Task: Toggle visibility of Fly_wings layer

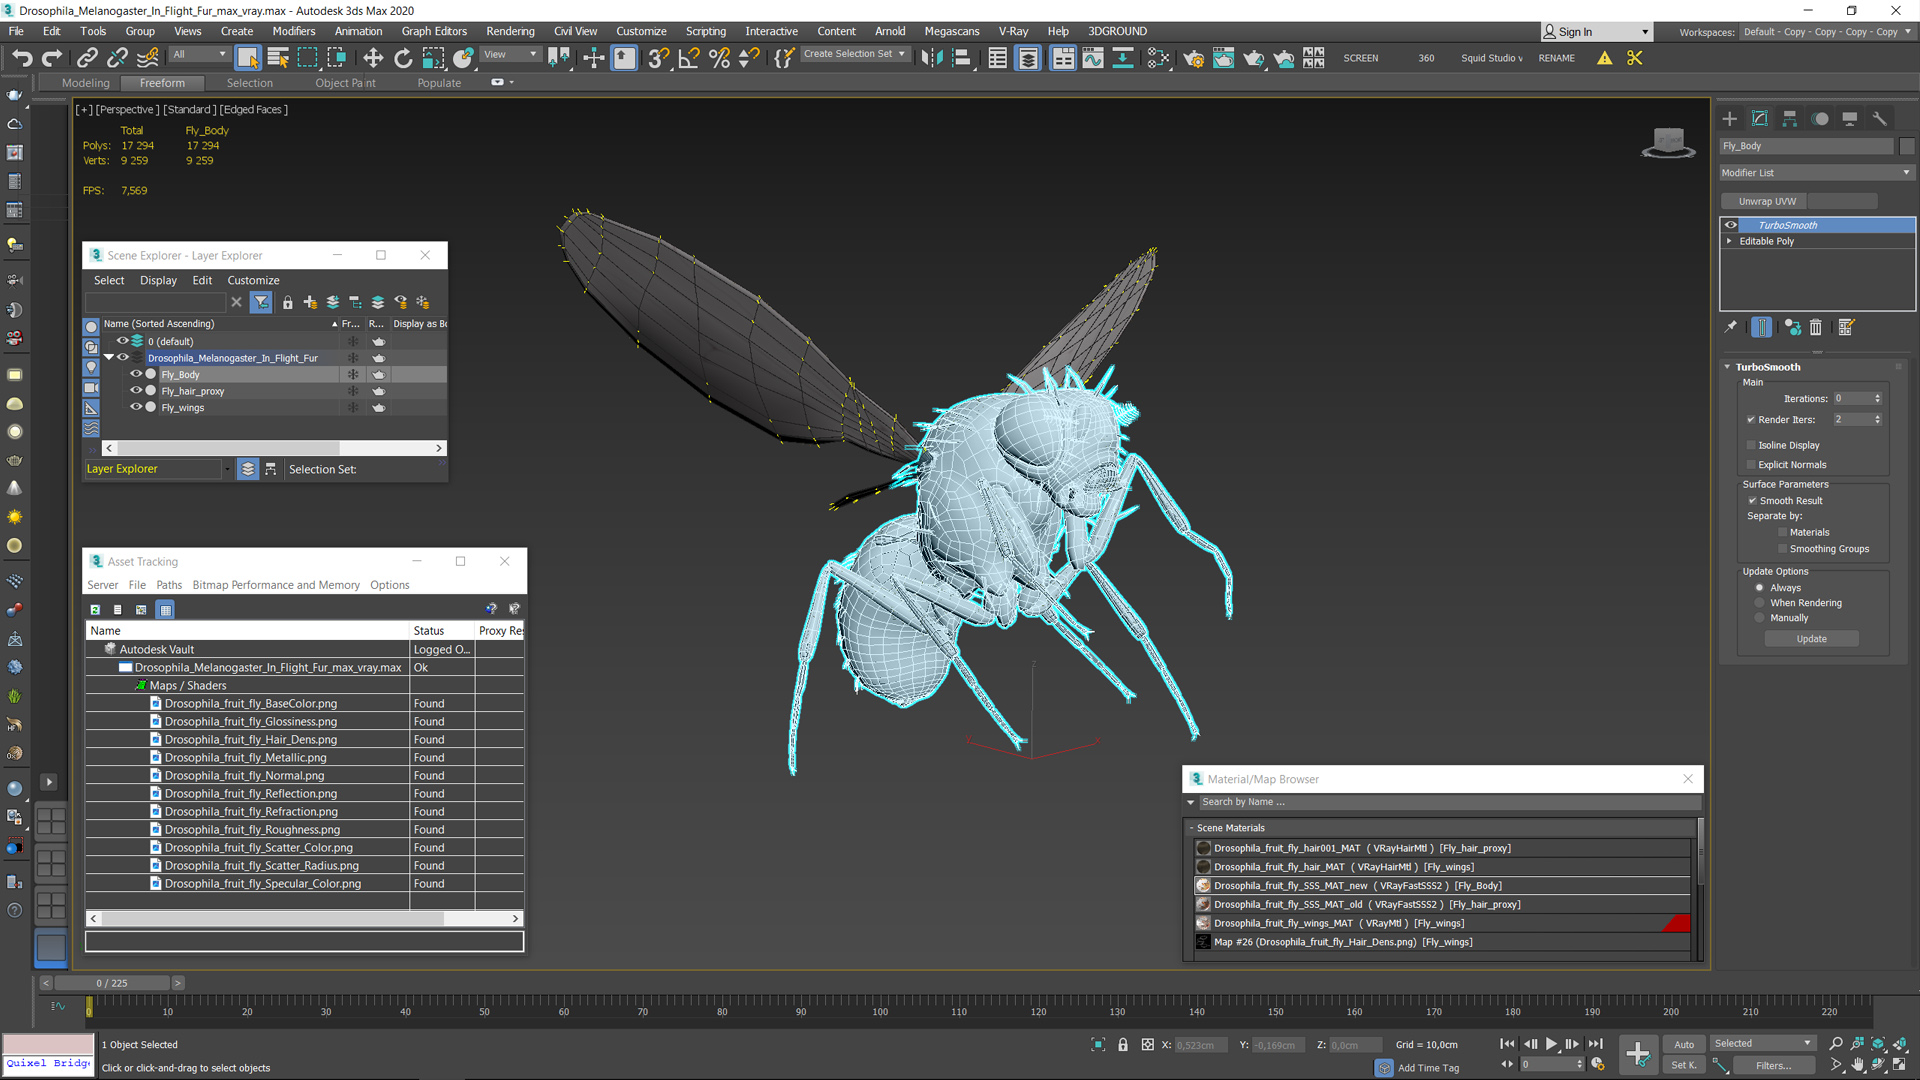Action: pos(137,407)
